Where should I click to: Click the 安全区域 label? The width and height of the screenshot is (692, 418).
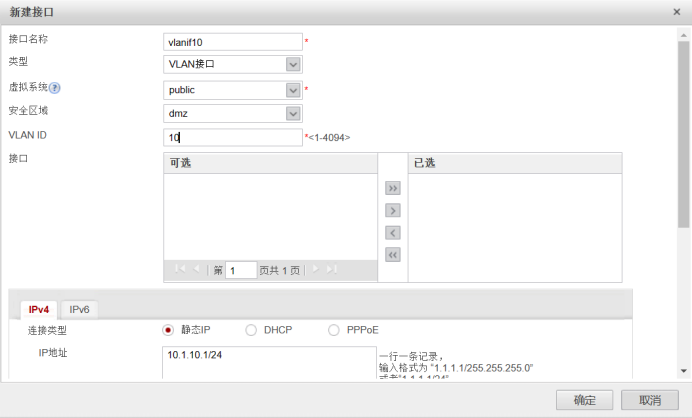click(x=28, y=111)
